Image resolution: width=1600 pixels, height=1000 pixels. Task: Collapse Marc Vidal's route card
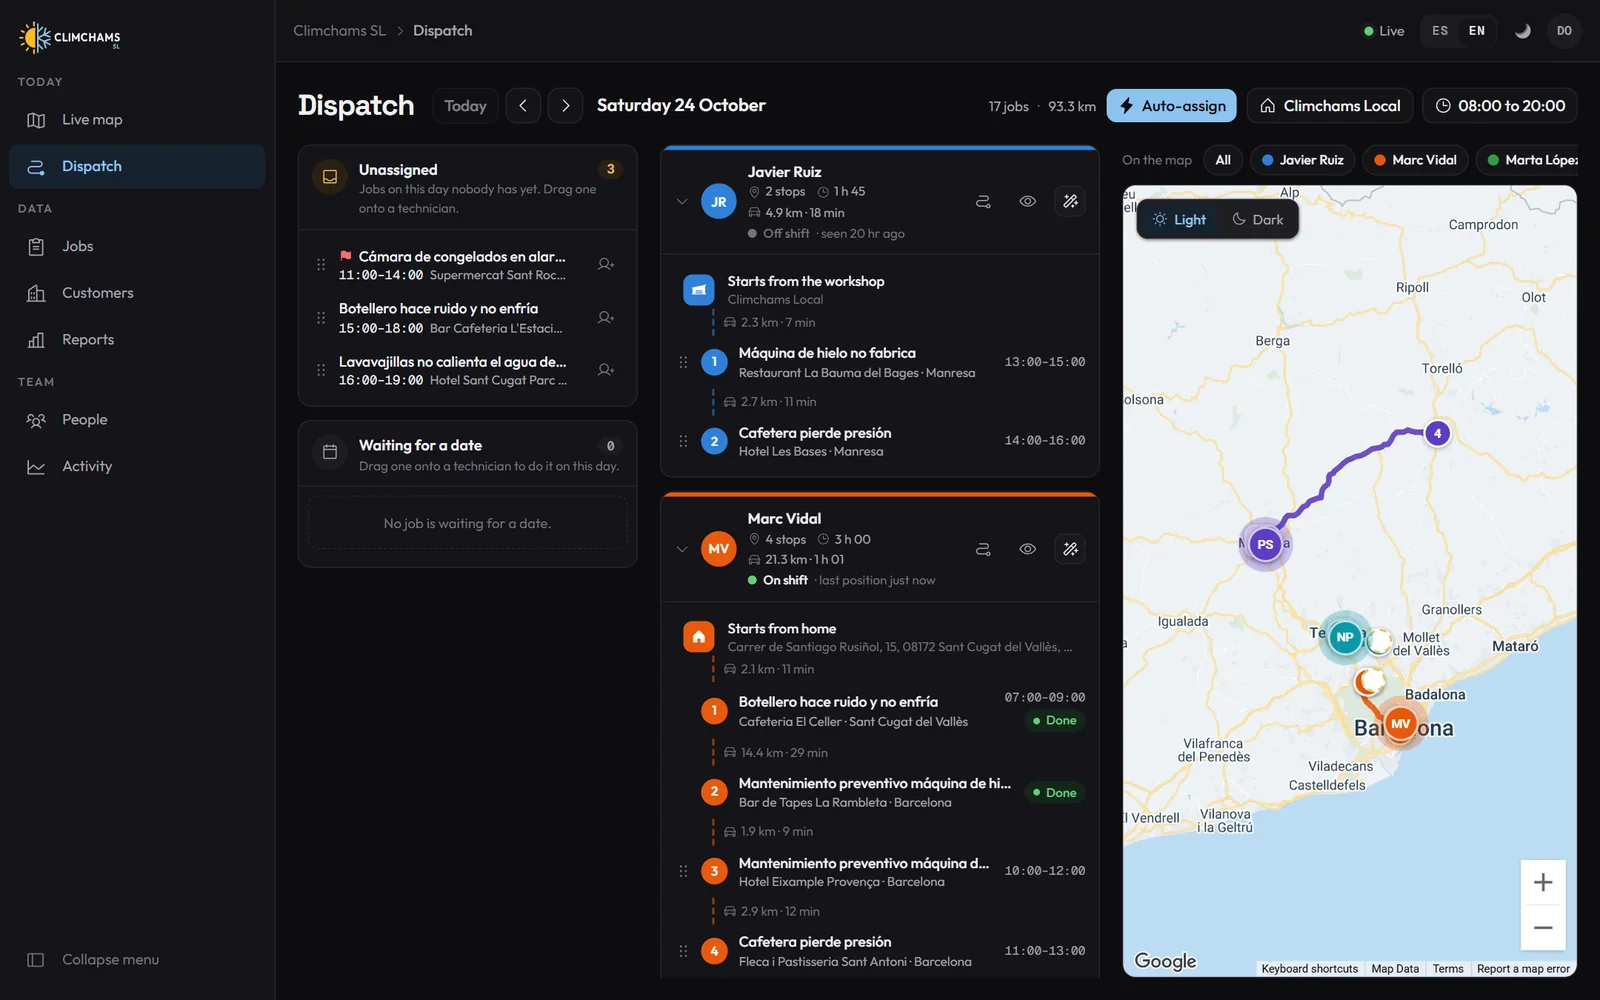point(682,549)
